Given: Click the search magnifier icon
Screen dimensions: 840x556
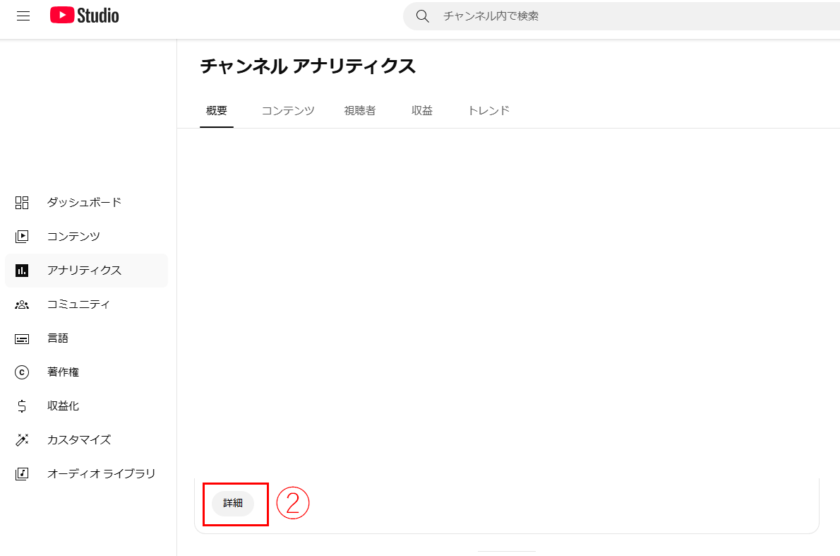Looking at the screenshot, I should point(422,16).
